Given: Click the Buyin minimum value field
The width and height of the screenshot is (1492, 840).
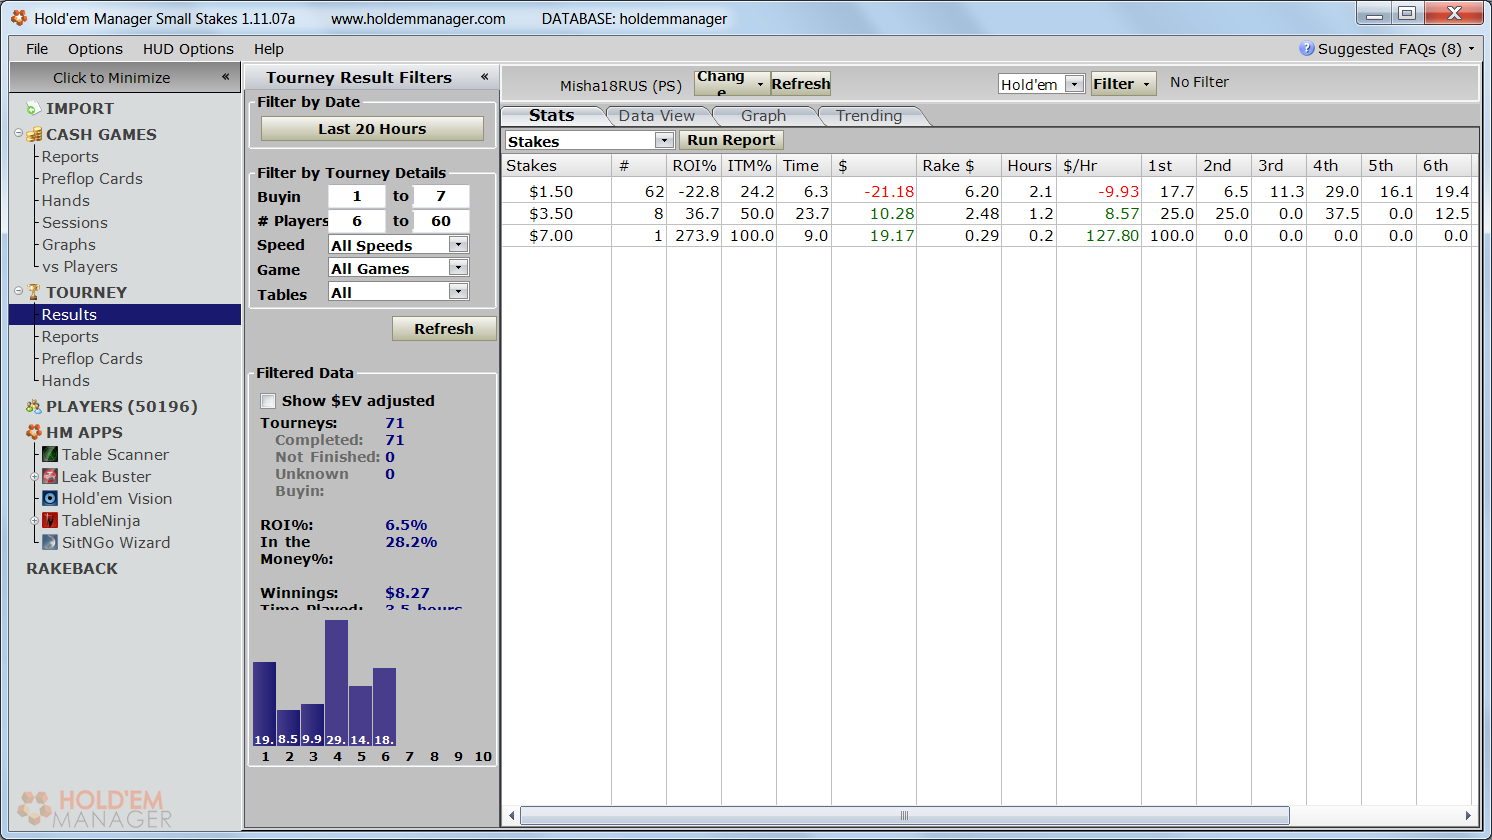Looking at the screenshot, I should point(356,197).
